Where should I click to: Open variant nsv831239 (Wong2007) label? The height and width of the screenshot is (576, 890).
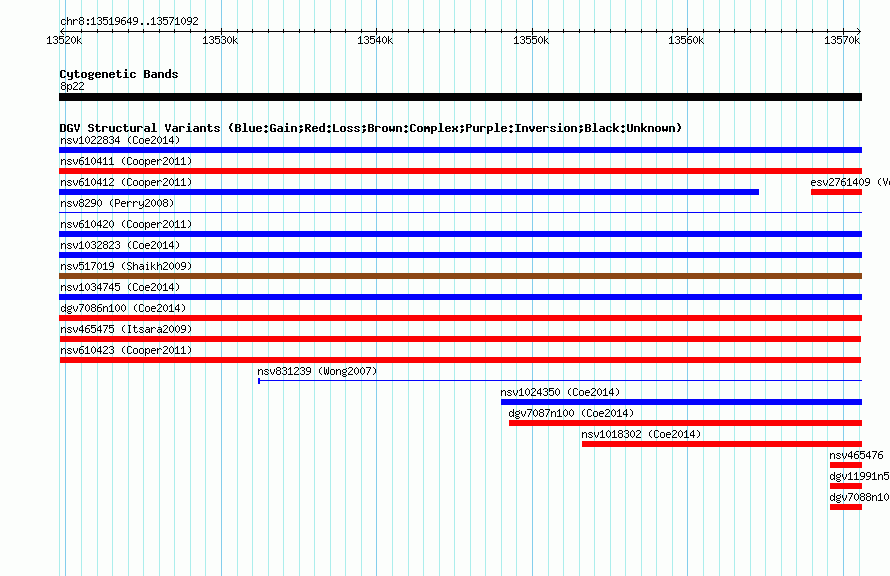point(317,371)
